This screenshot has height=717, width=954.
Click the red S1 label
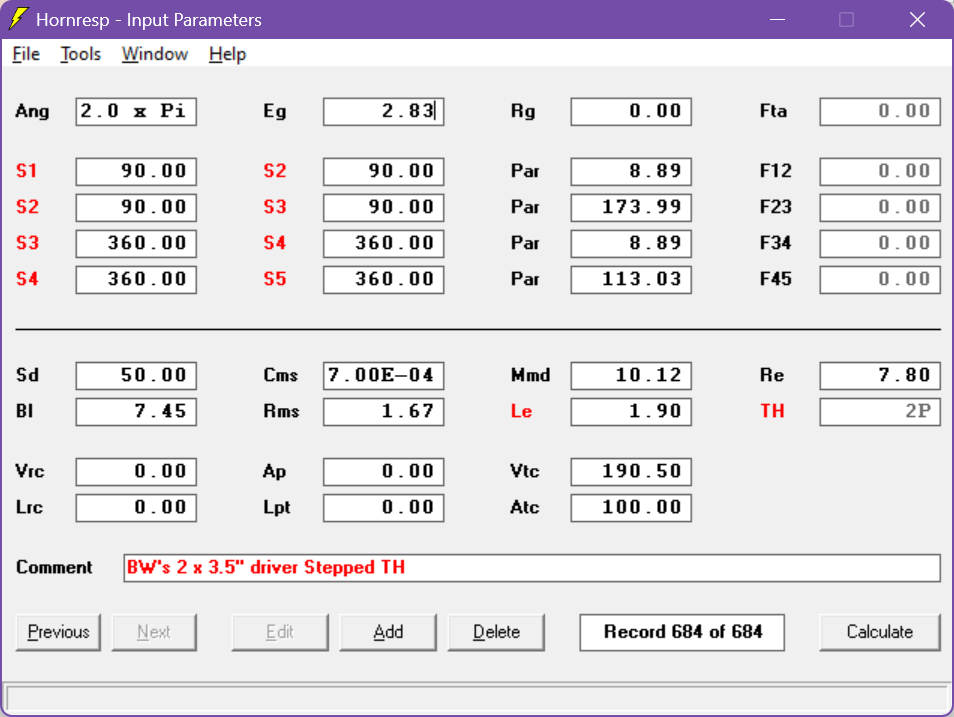click(26, 171)
